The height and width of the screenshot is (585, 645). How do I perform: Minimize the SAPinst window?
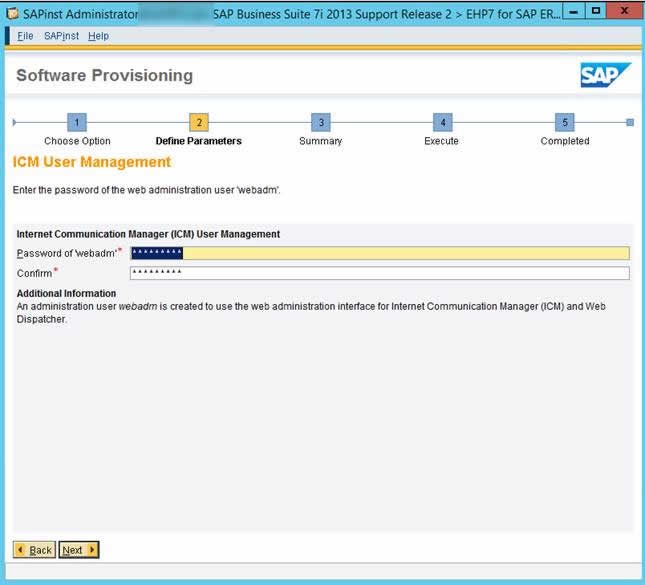point(573,12)
